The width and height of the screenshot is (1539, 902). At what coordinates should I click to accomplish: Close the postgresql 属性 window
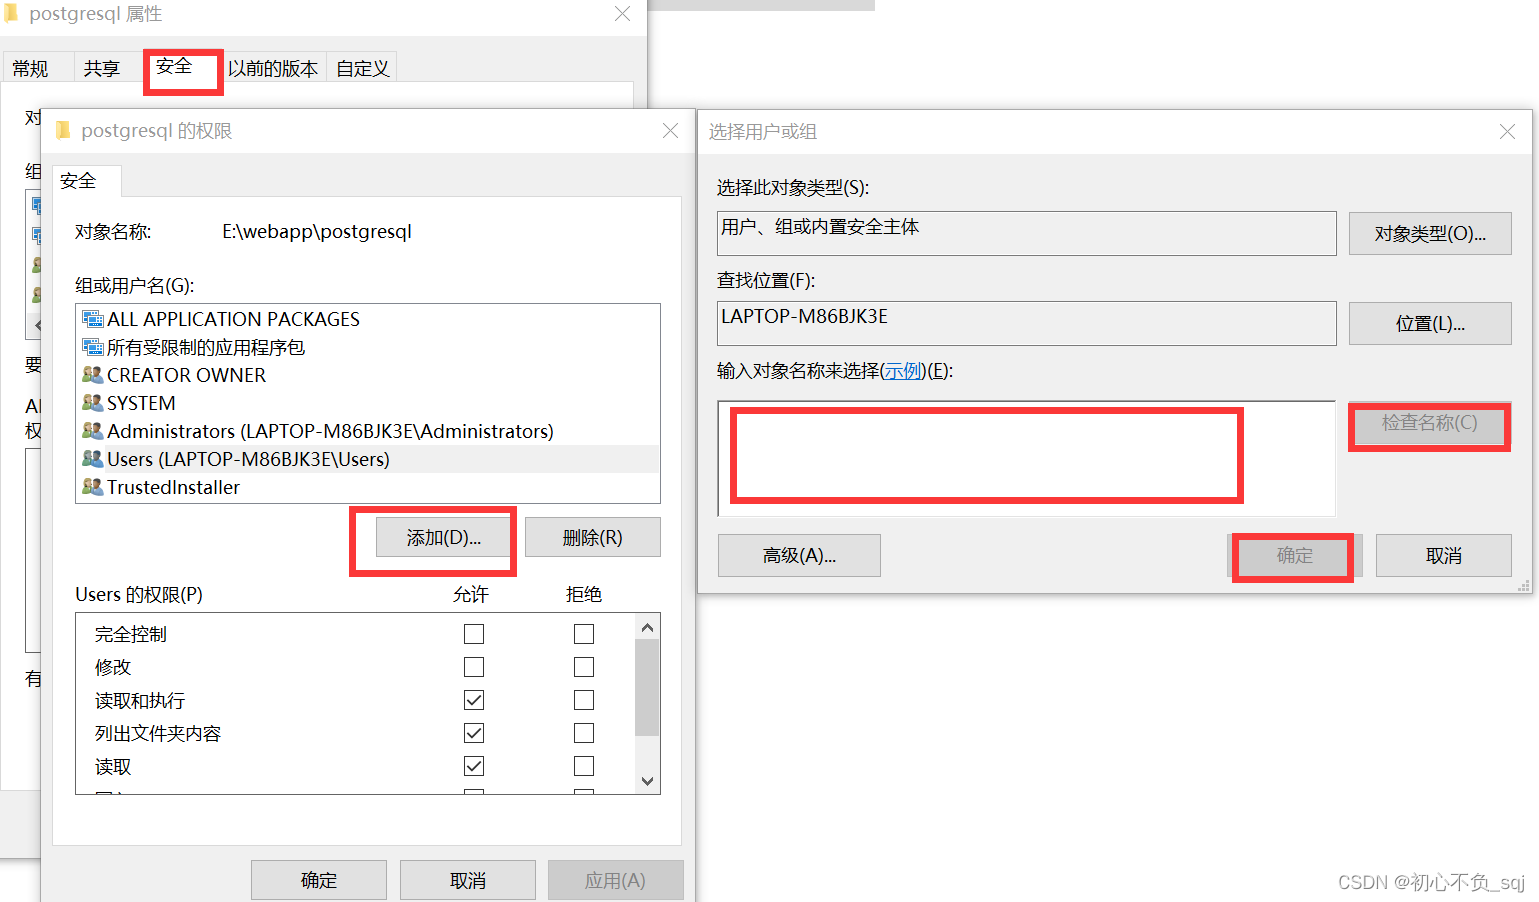622,14
